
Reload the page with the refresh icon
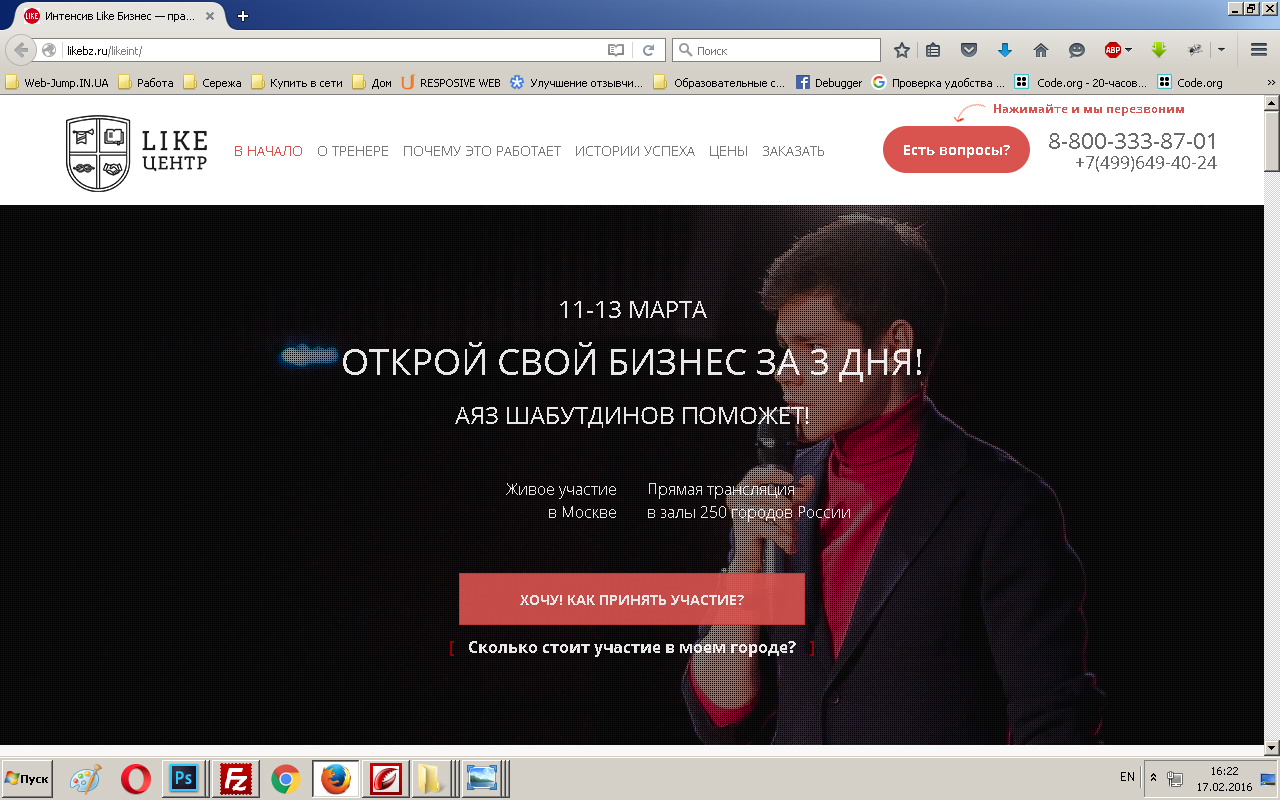[x=648, y=50]
